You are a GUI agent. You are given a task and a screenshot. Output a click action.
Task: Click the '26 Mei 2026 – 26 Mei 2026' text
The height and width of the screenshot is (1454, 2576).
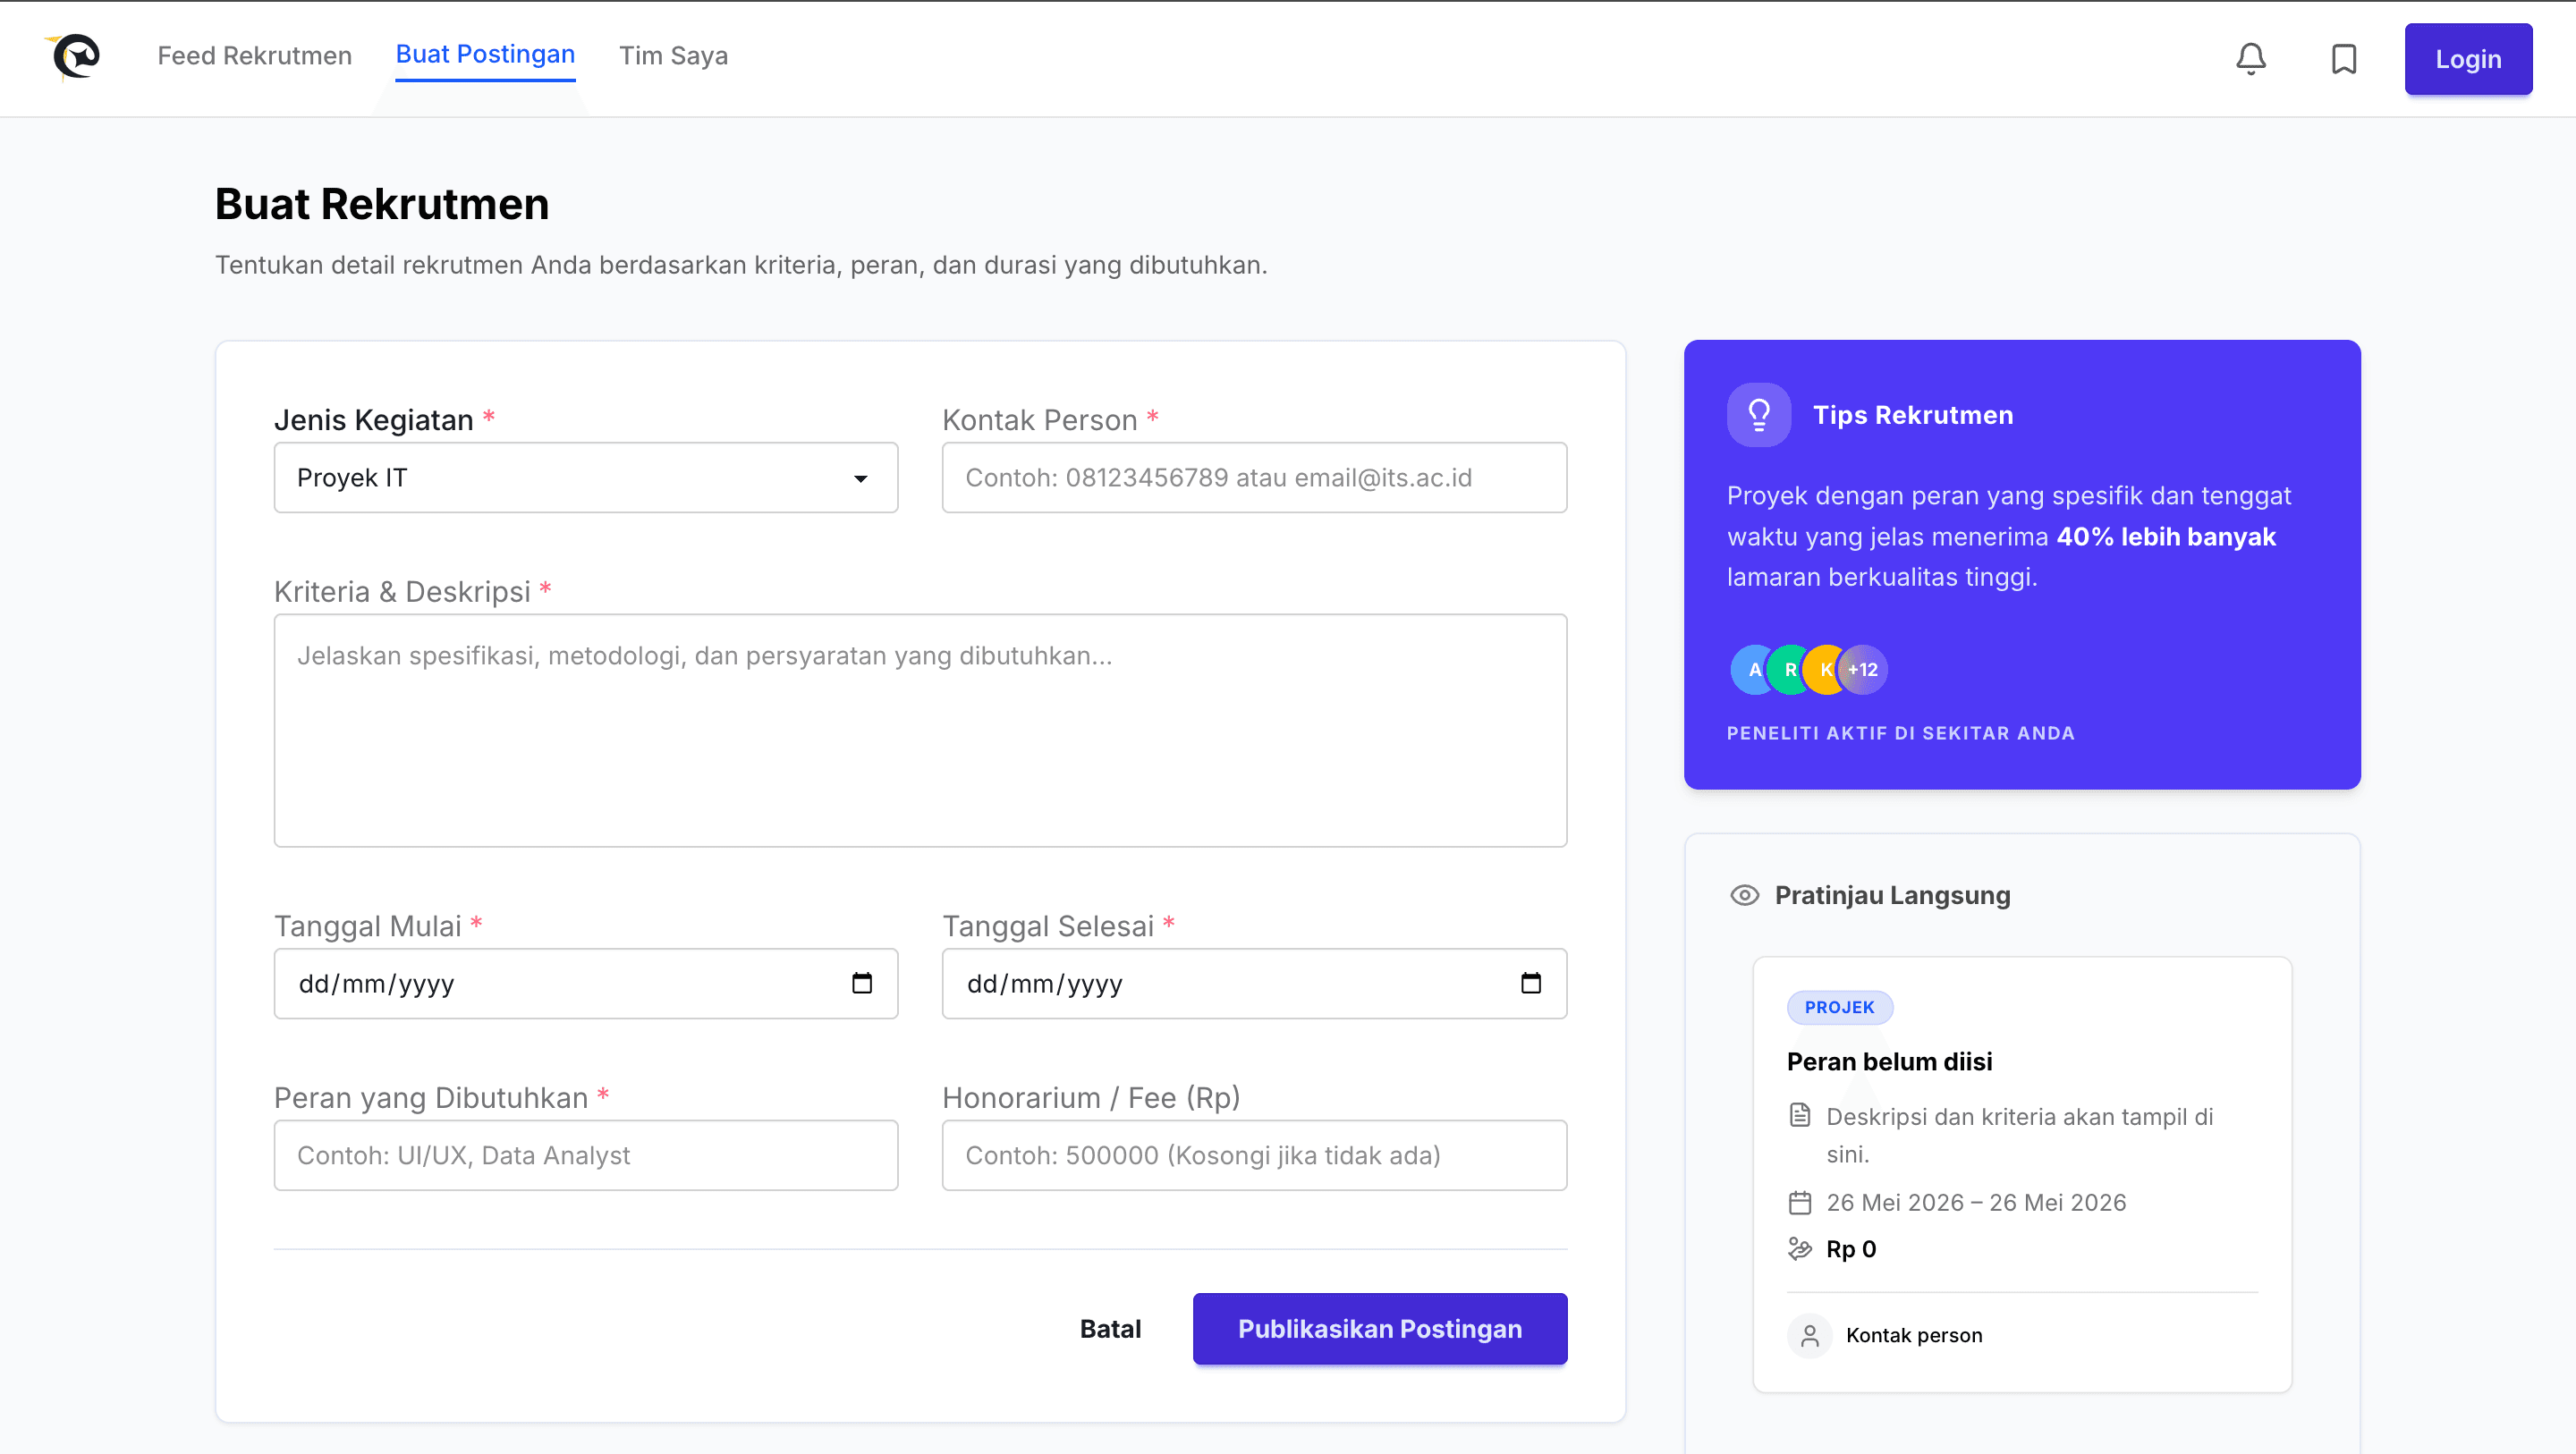point(1976,1202)
